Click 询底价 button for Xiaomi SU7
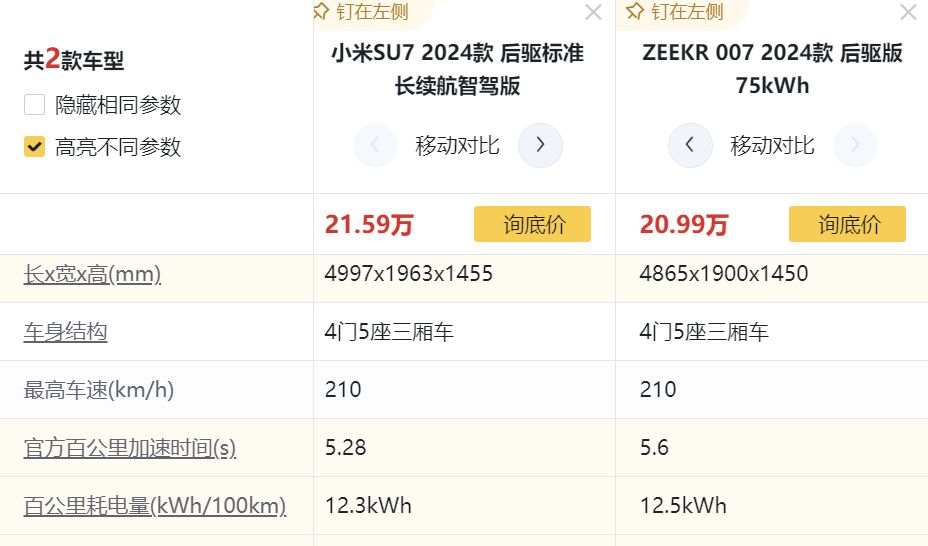 (x=532, y=224)
